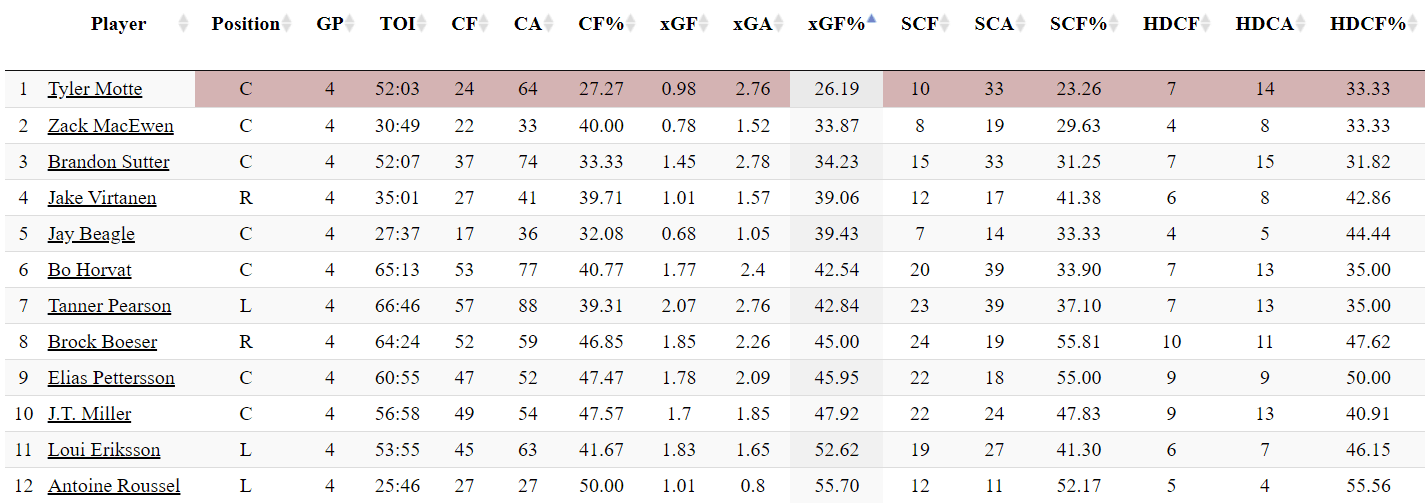This screenshot has width=1425, height=503.
Task: Click the Position column sort arrows
Action: 287,24
